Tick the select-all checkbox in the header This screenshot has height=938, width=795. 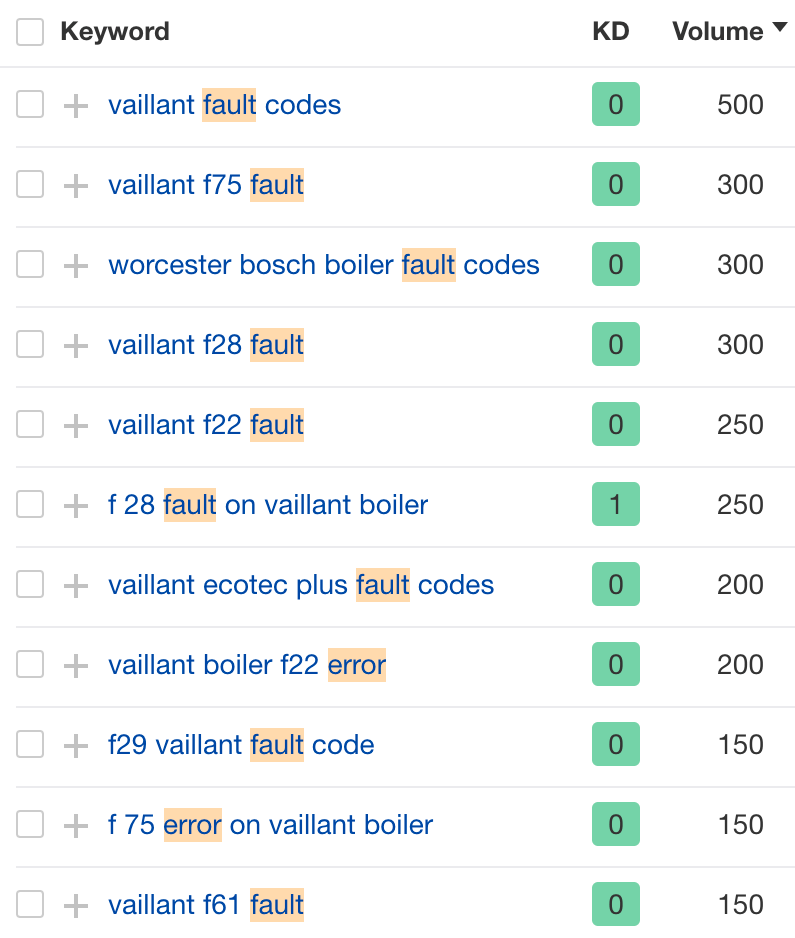pos(30,32)
